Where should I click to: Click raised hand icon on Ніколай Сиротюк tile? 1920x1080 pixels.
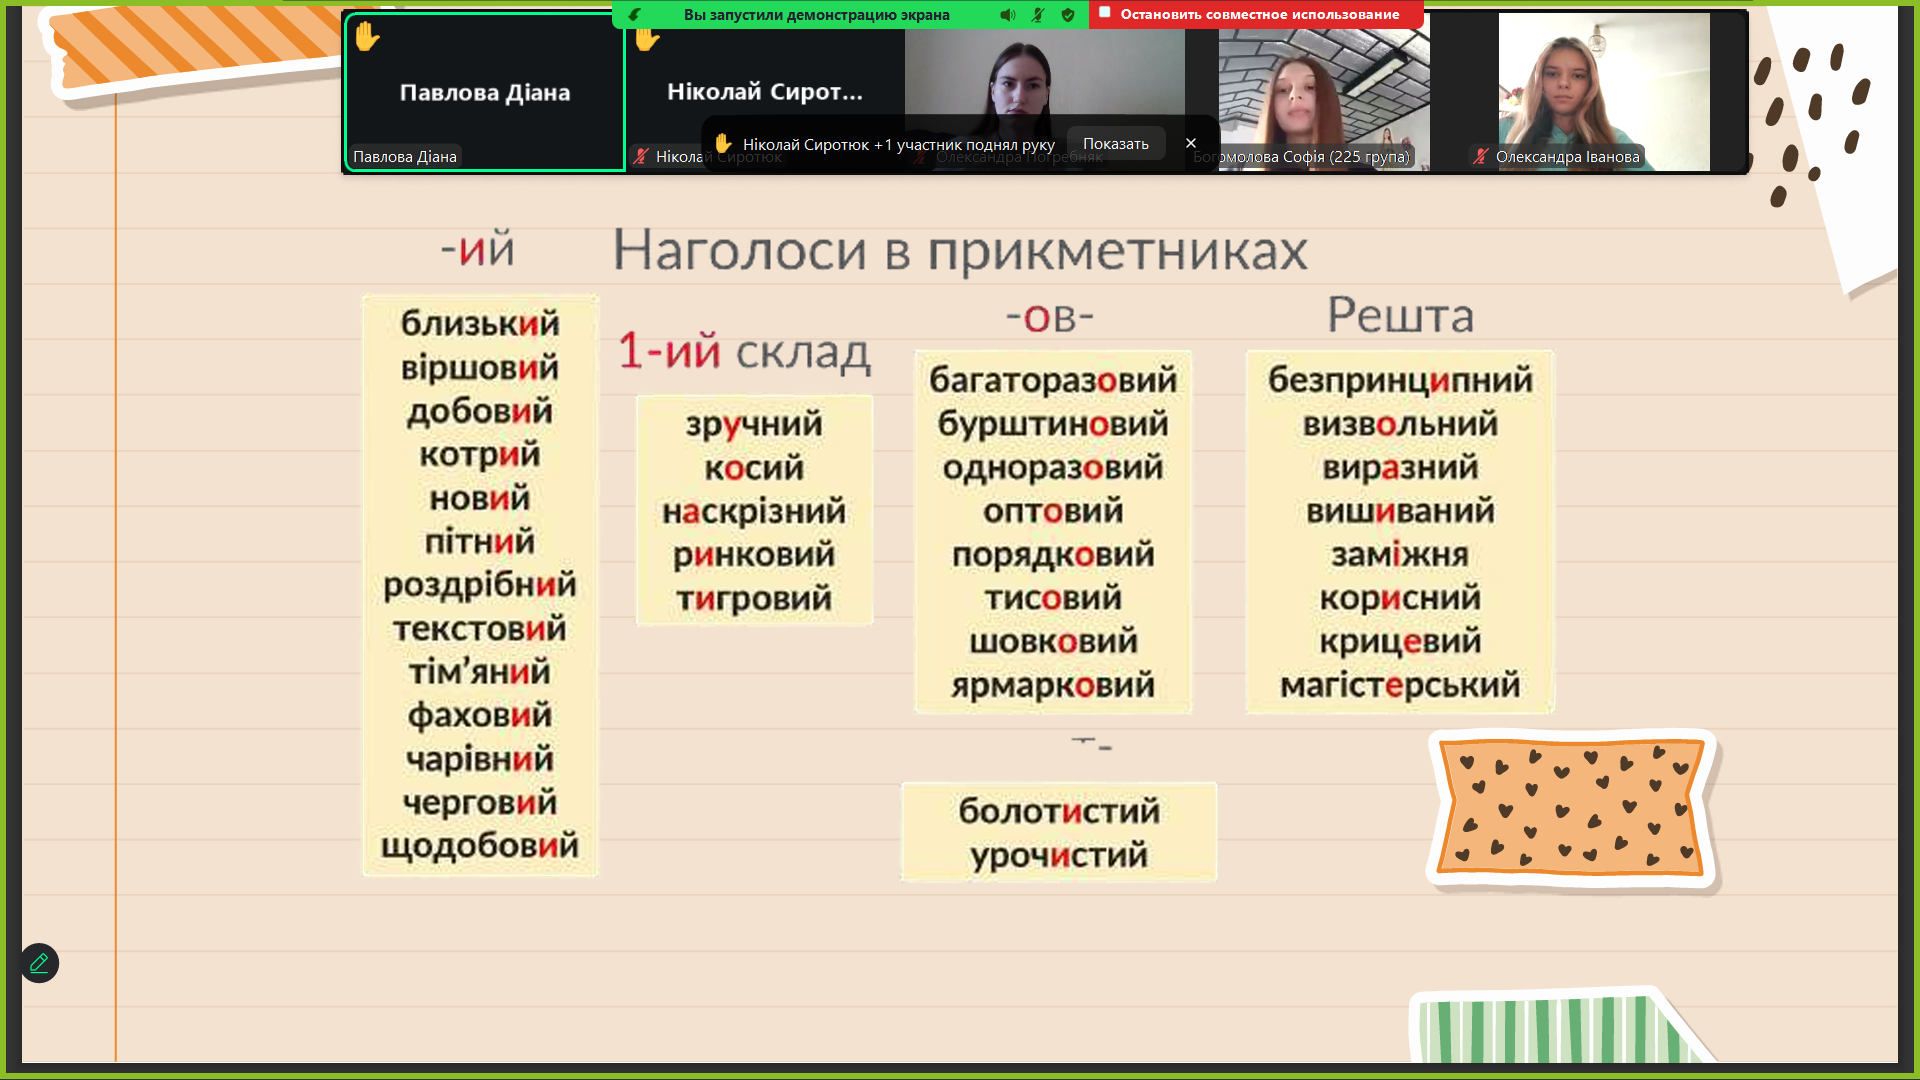point(647,40)
